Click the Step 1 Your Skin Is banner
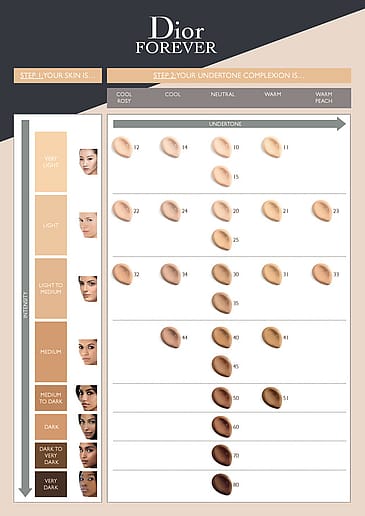 click(x=58, y=76)
